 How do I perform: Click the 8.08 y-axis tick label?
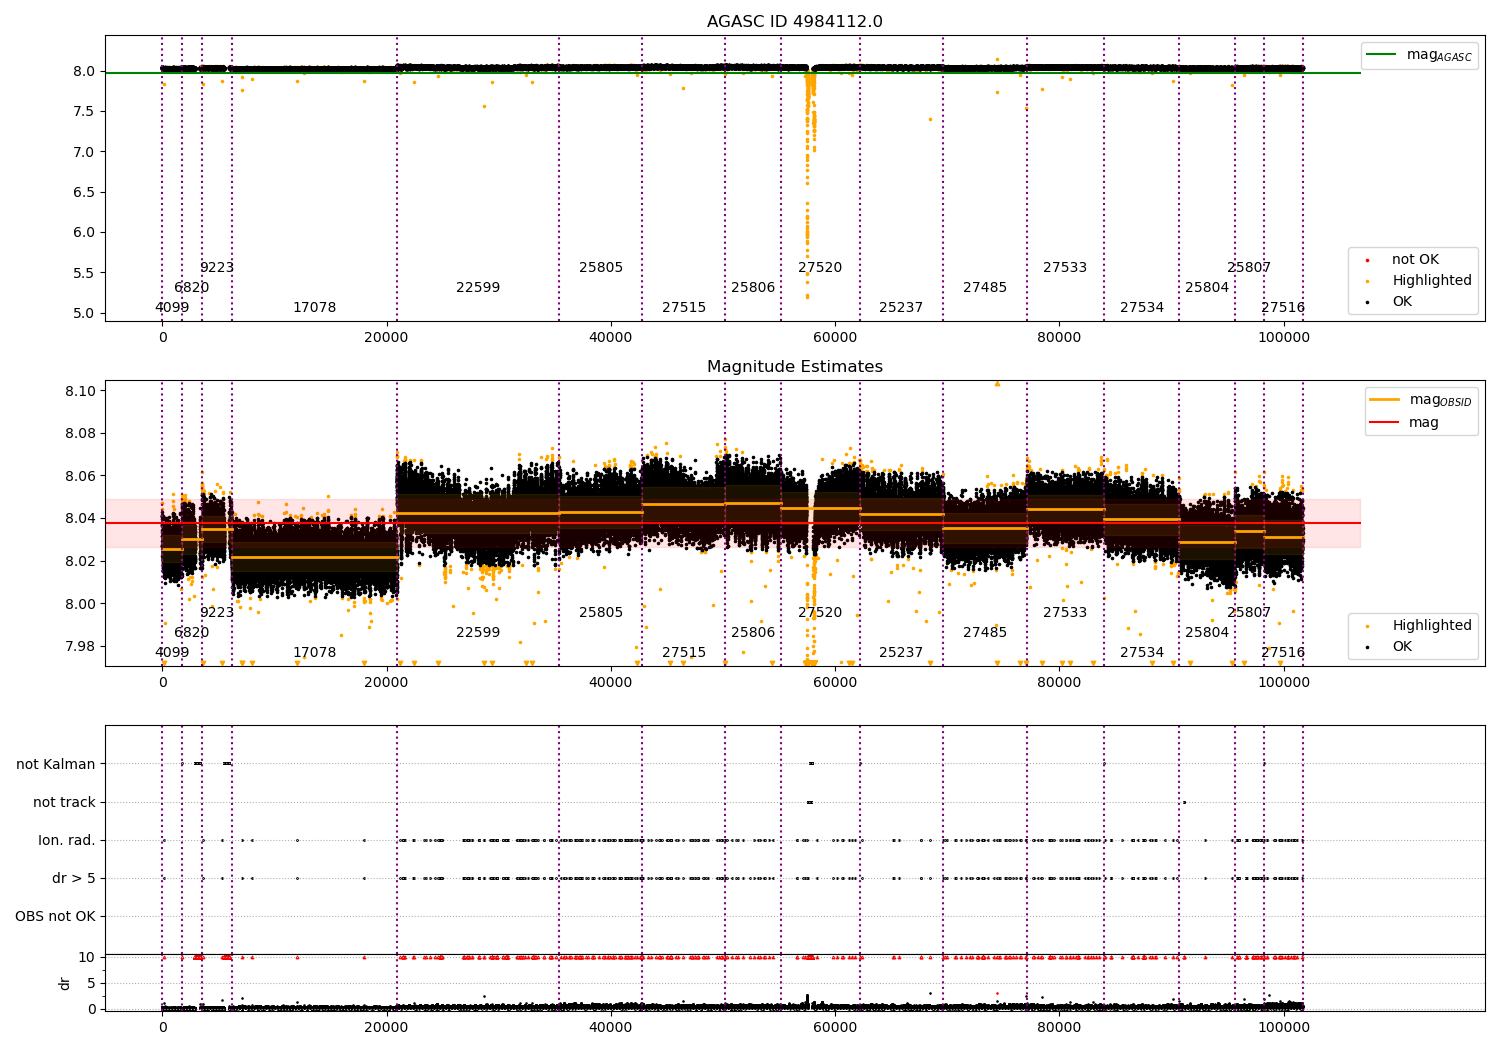tap(80, 434)
